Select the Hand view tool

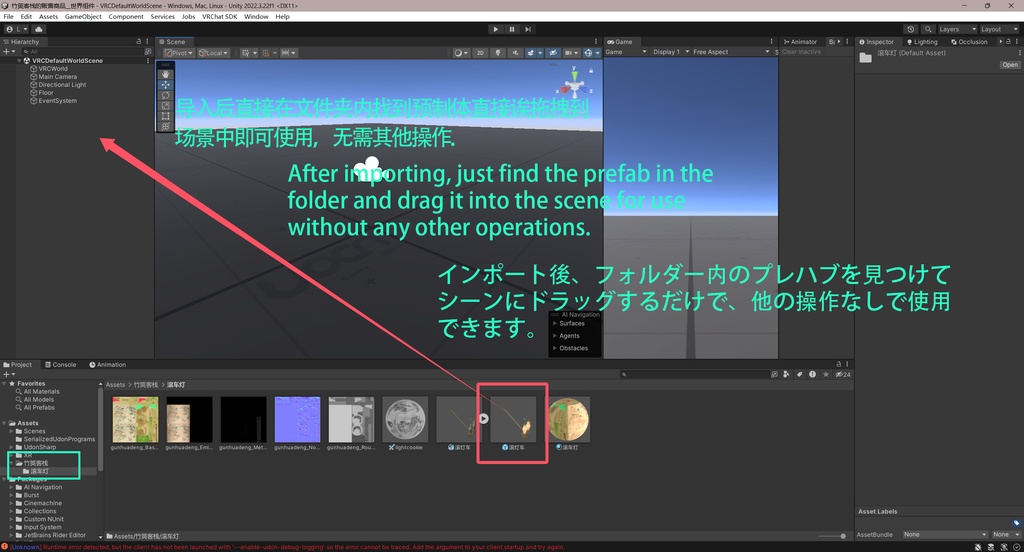point(165,74)
